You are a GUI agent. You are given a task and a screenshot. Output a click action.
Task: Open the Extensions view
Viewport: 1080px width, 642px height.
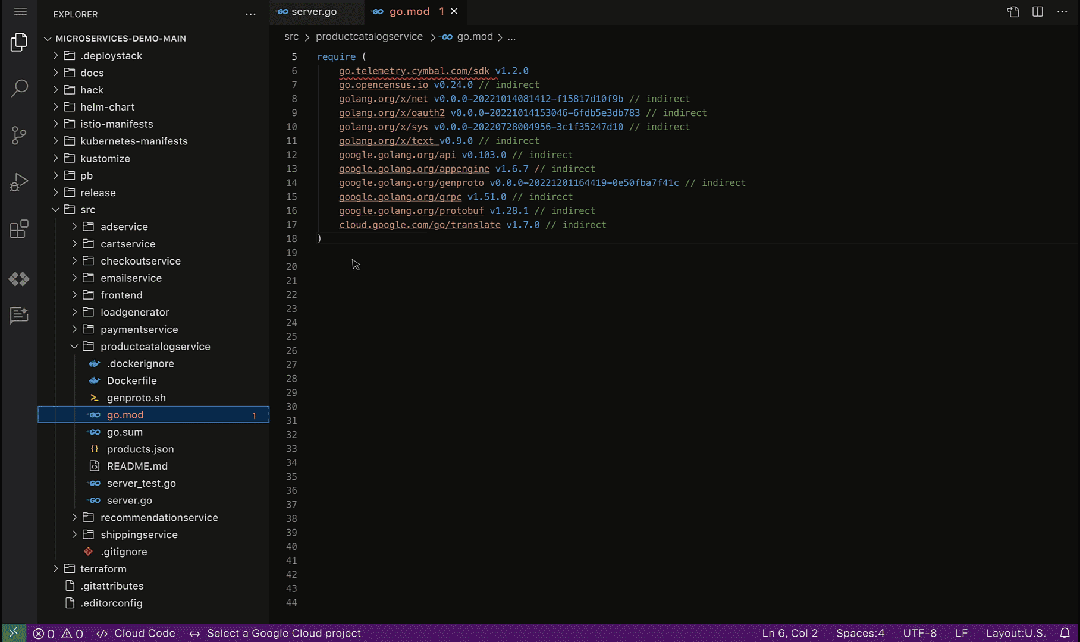(19, 229)
